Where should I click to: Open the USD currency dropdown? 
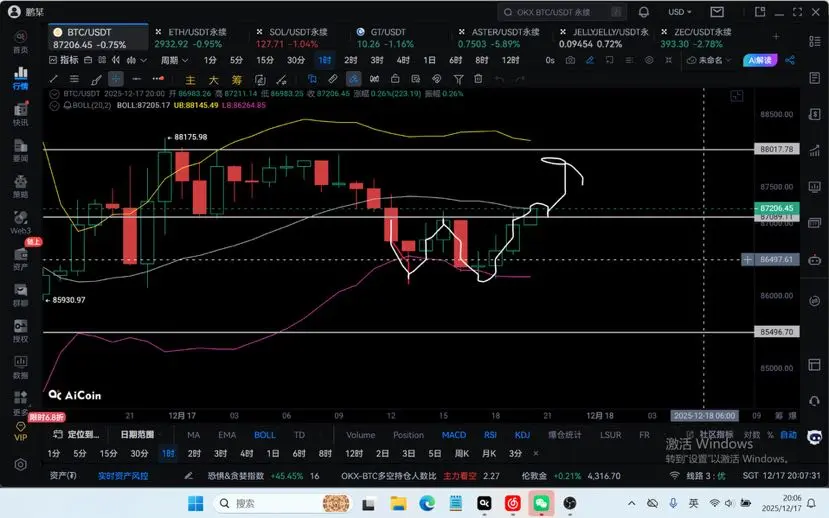pyautogui.click(x=679, y=12)
